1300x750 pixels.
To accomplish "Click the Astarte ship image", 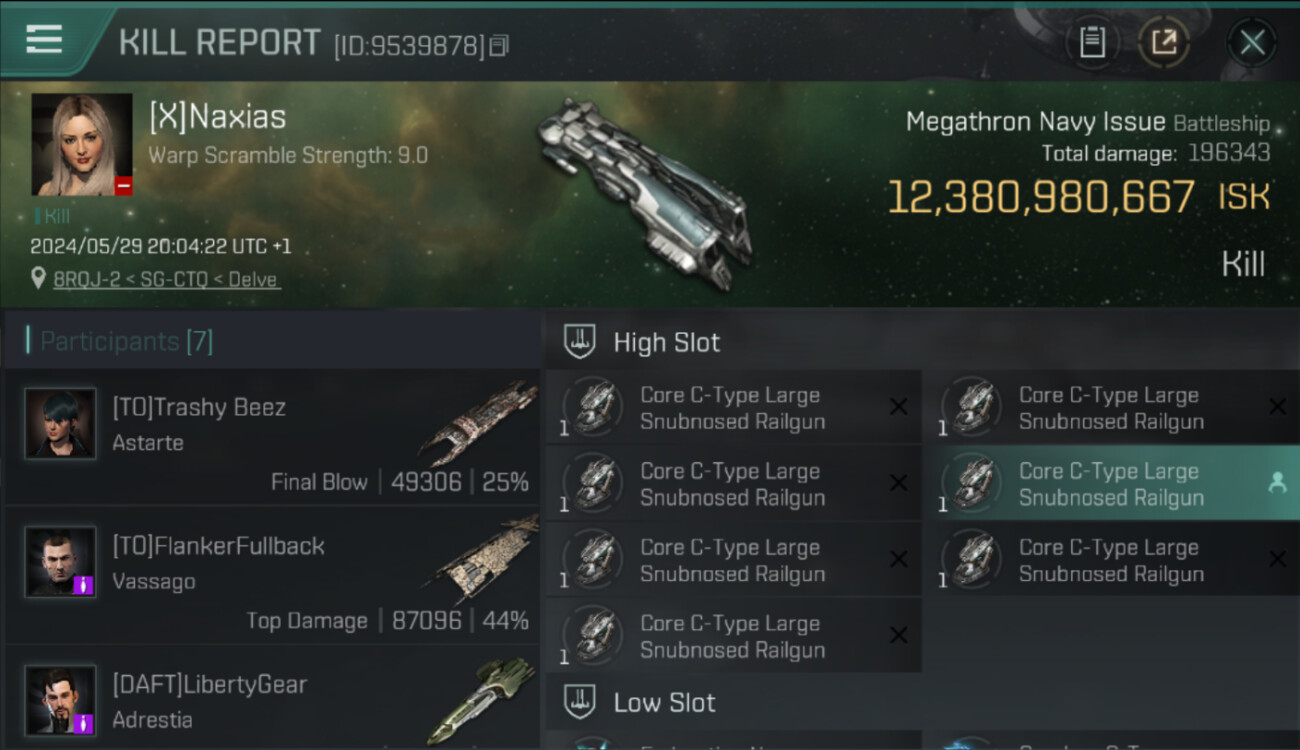I will tap(478, 423).
